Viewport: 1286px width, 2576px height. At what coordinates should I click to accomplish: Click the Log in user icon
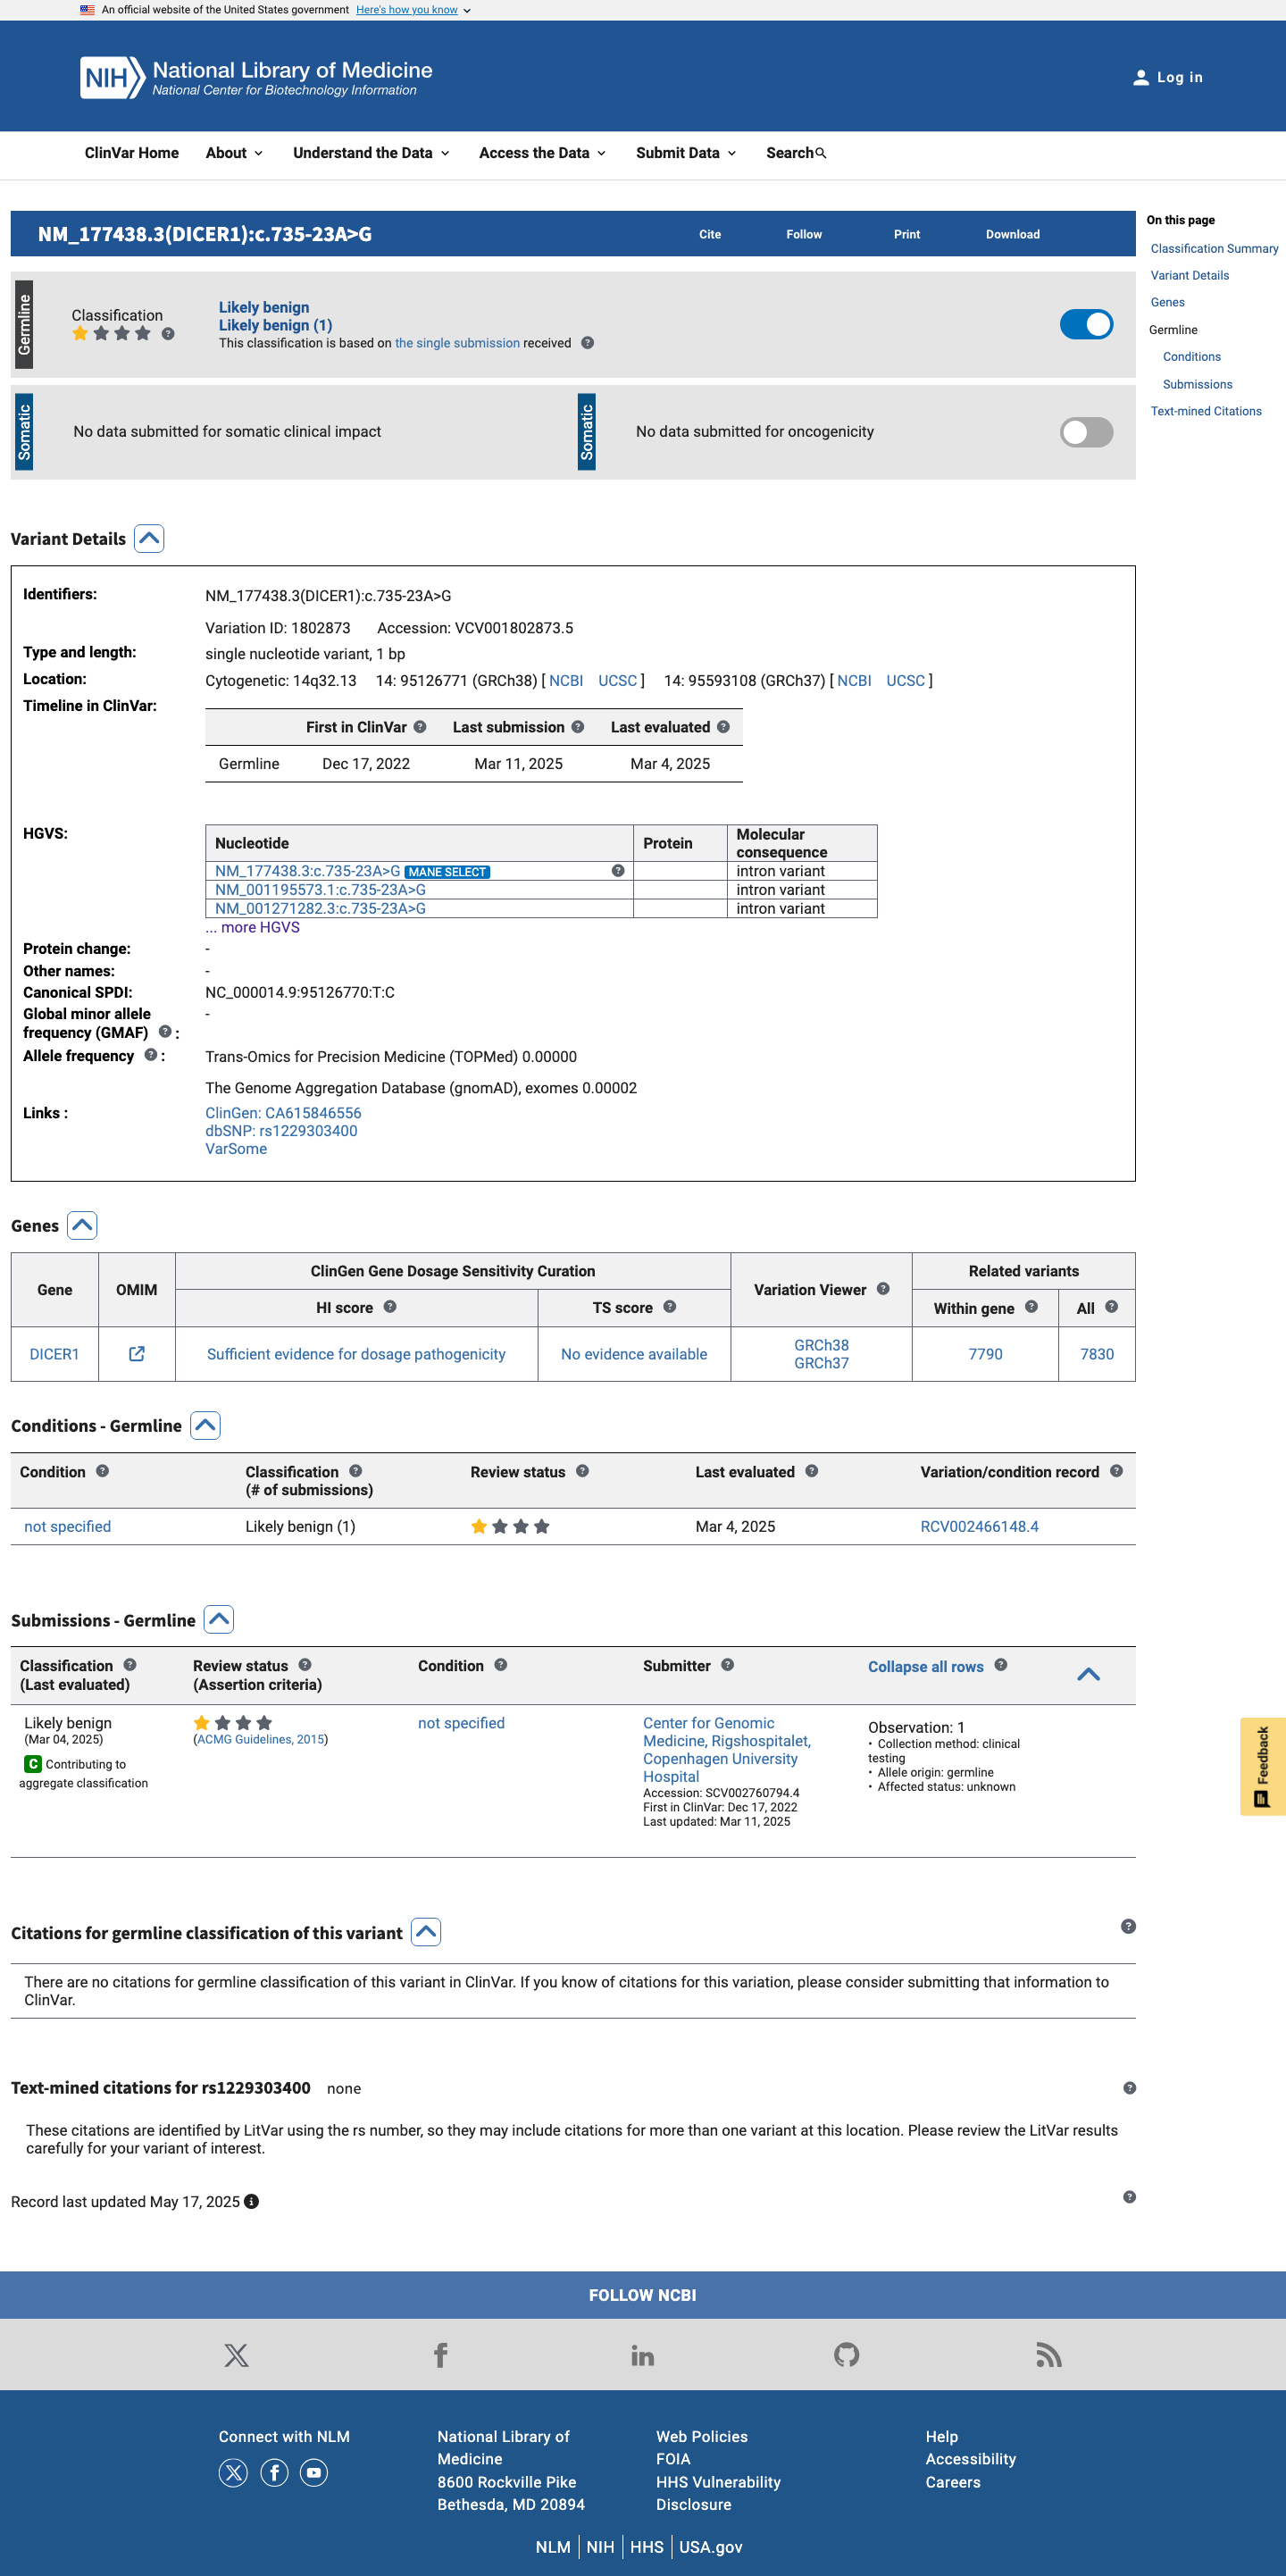click(1140, 78)
